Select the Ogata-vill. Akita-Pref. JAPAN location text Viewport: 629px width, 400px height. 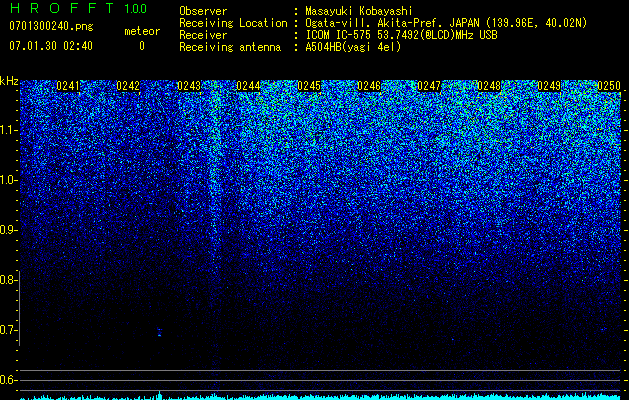[x=446, y=23]
